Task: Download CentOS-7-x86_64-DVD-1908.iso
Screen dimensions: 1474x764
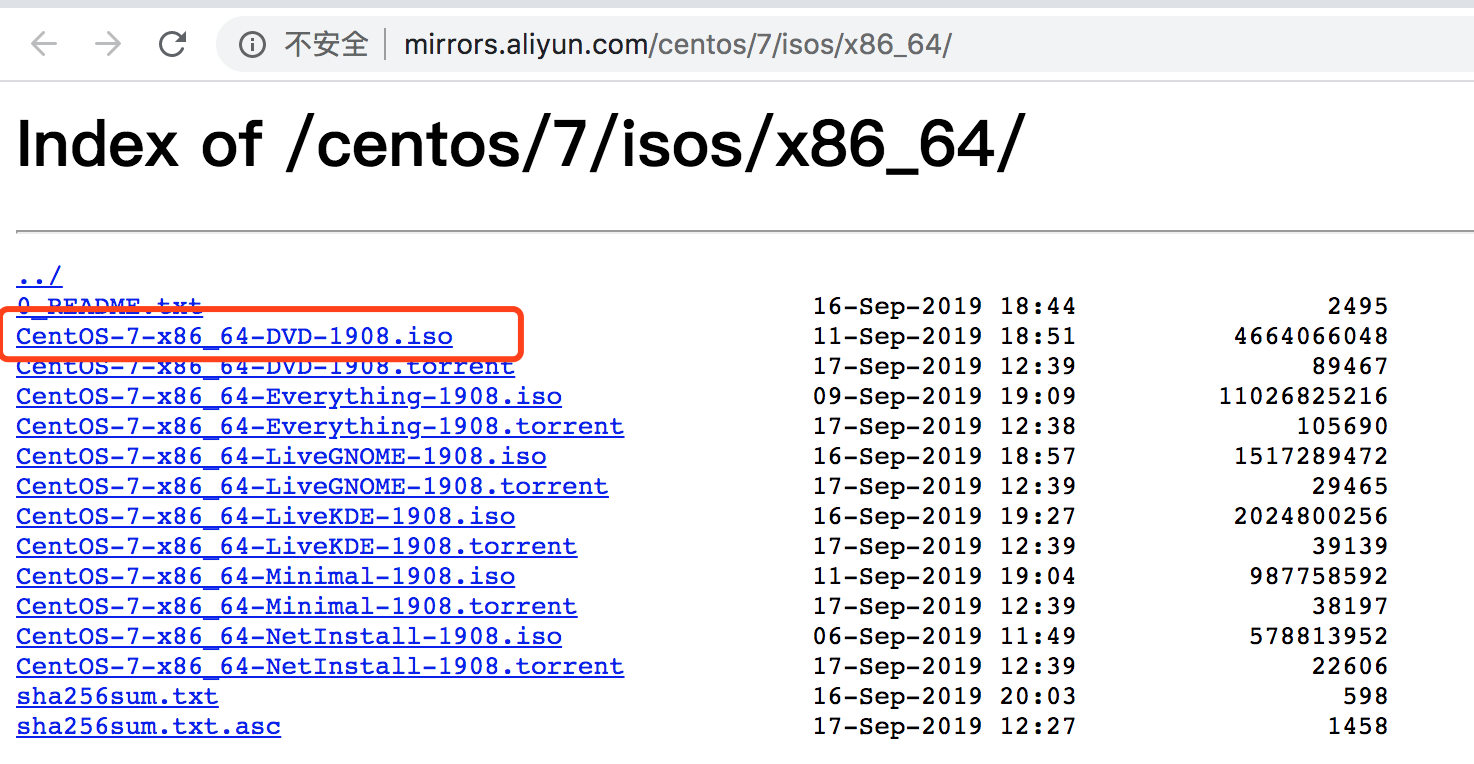Action: click(234, 336)
